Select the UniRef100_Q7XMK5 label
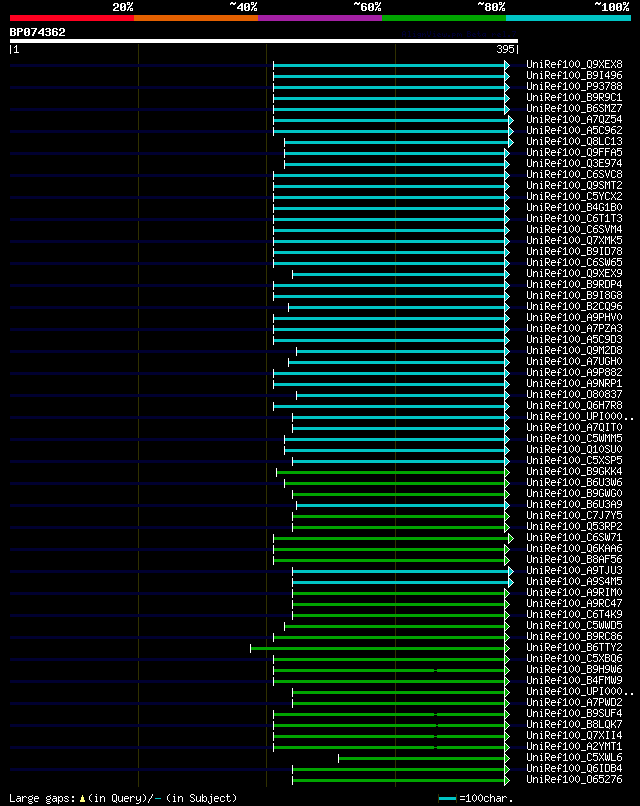Screen dimensions: 640x806 (574, 241)
